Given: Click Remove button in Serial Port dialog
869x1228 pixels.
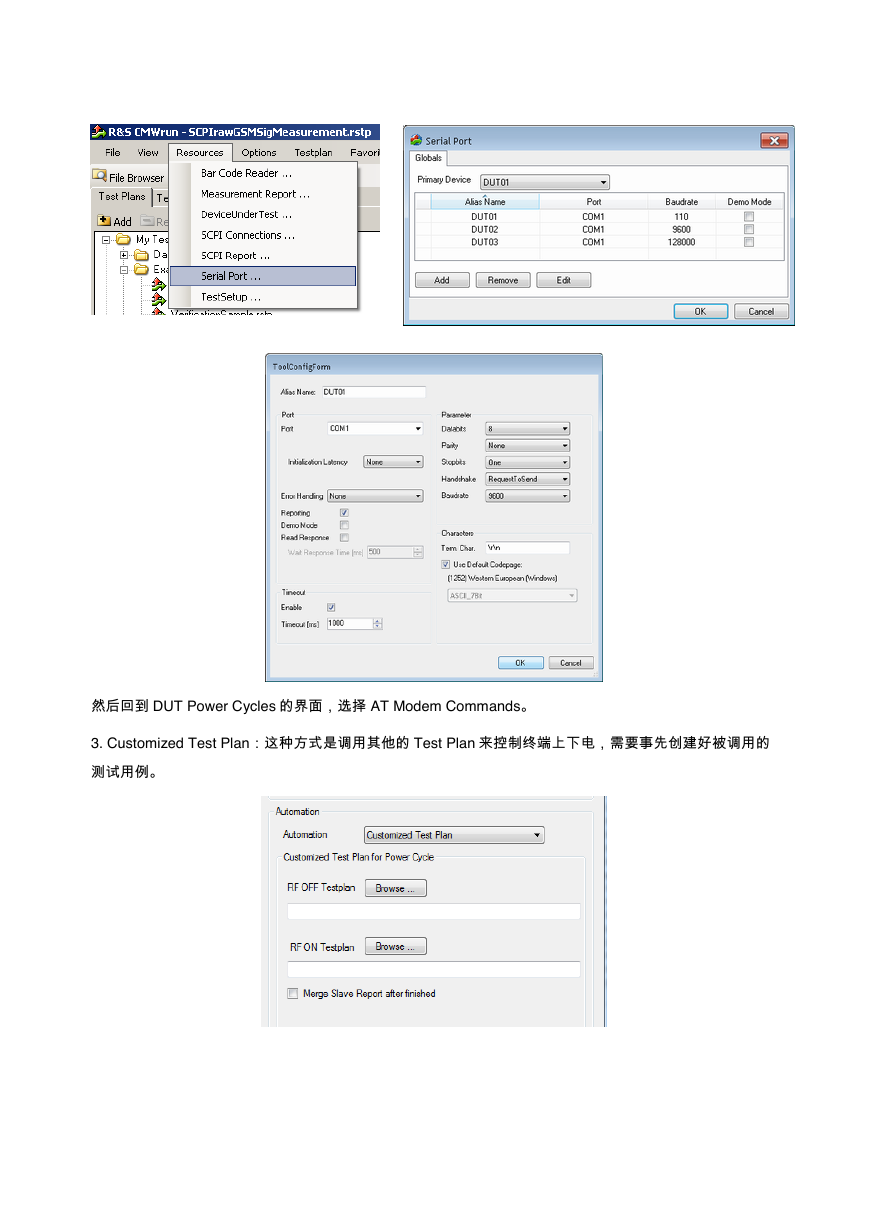Looking at the screenshot, I should pyautogui.click(x=503, y=281).
